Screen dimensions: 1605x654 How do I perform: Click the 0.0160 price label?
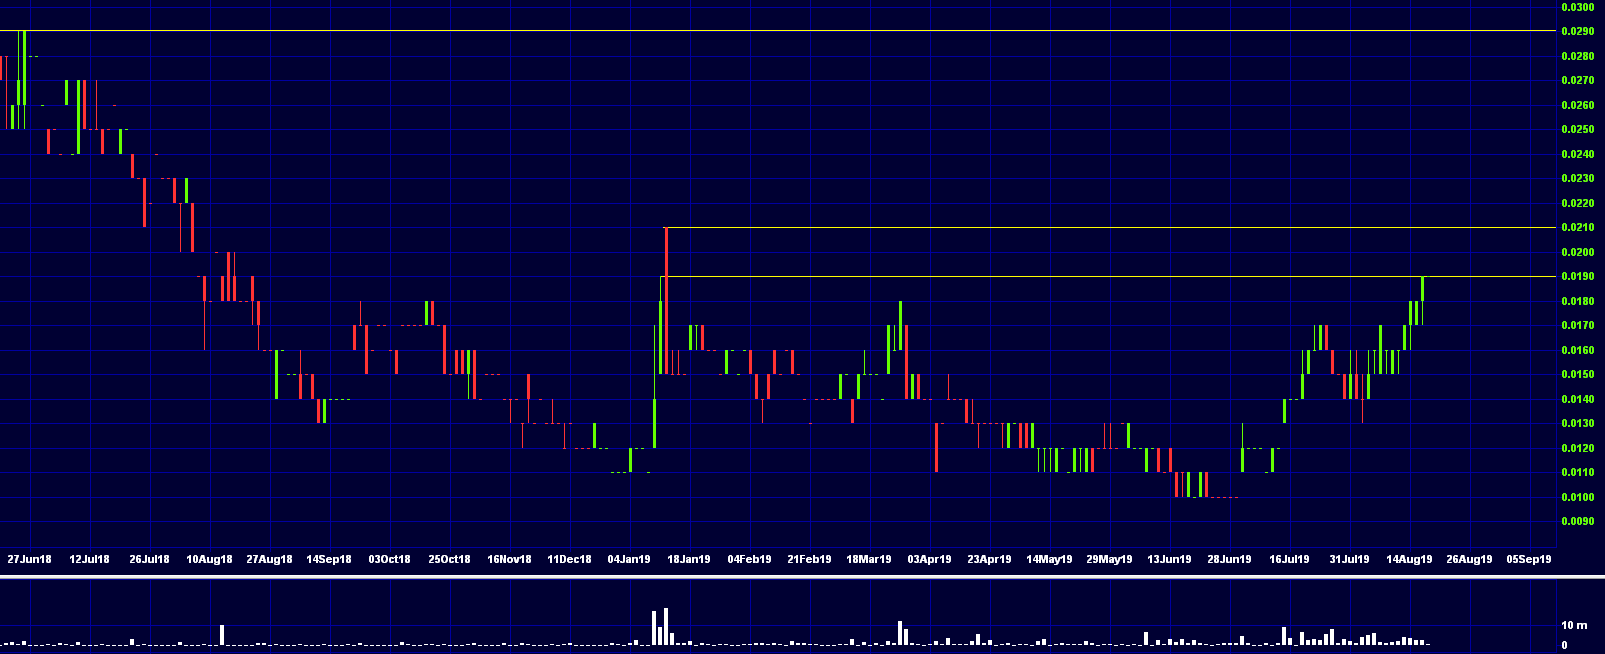(x=1577, y=350)
